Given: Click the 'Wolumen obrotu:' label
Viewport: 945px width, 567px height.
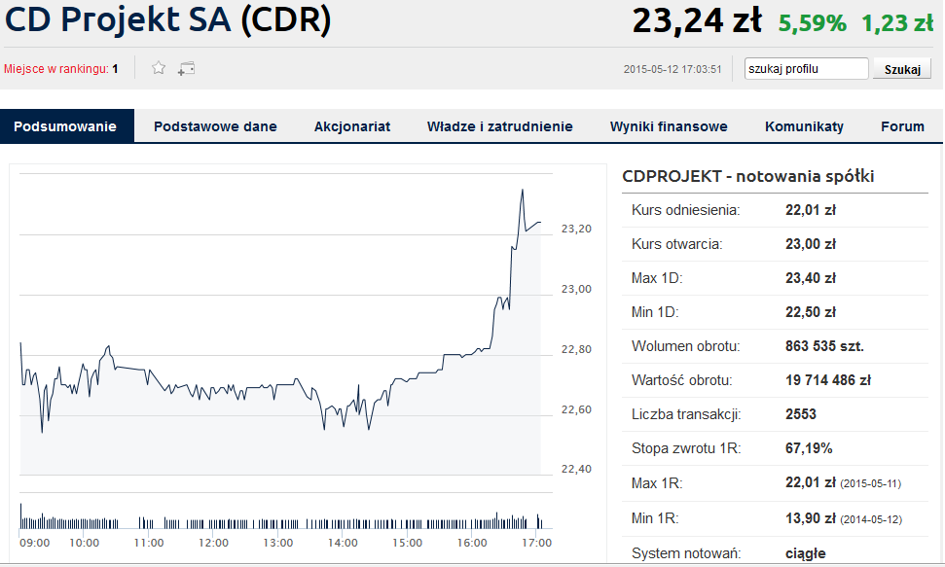Looking at the screenshot, I should click(x=686, y=346).
